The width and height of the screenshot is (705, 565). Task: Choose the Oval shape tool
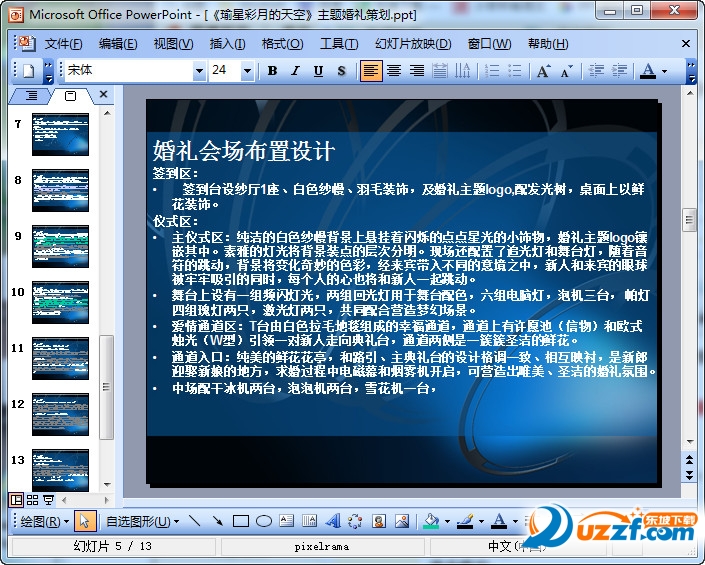(264, 521)
